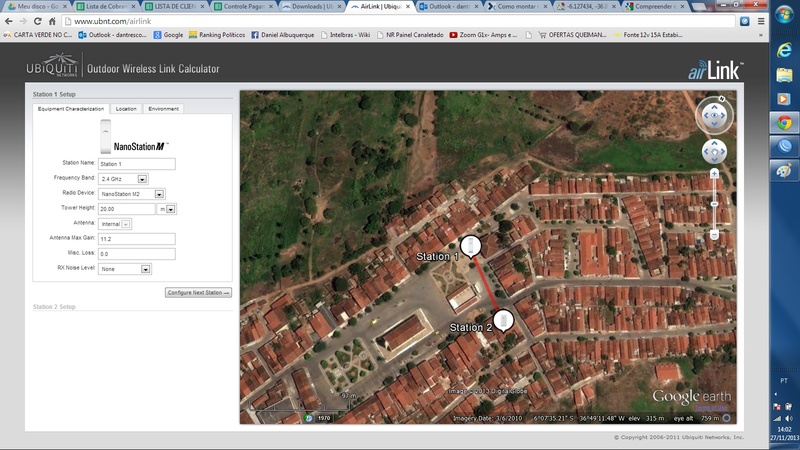Click the look joystick eye icon
Screen dimensions: 800x450
714,115
